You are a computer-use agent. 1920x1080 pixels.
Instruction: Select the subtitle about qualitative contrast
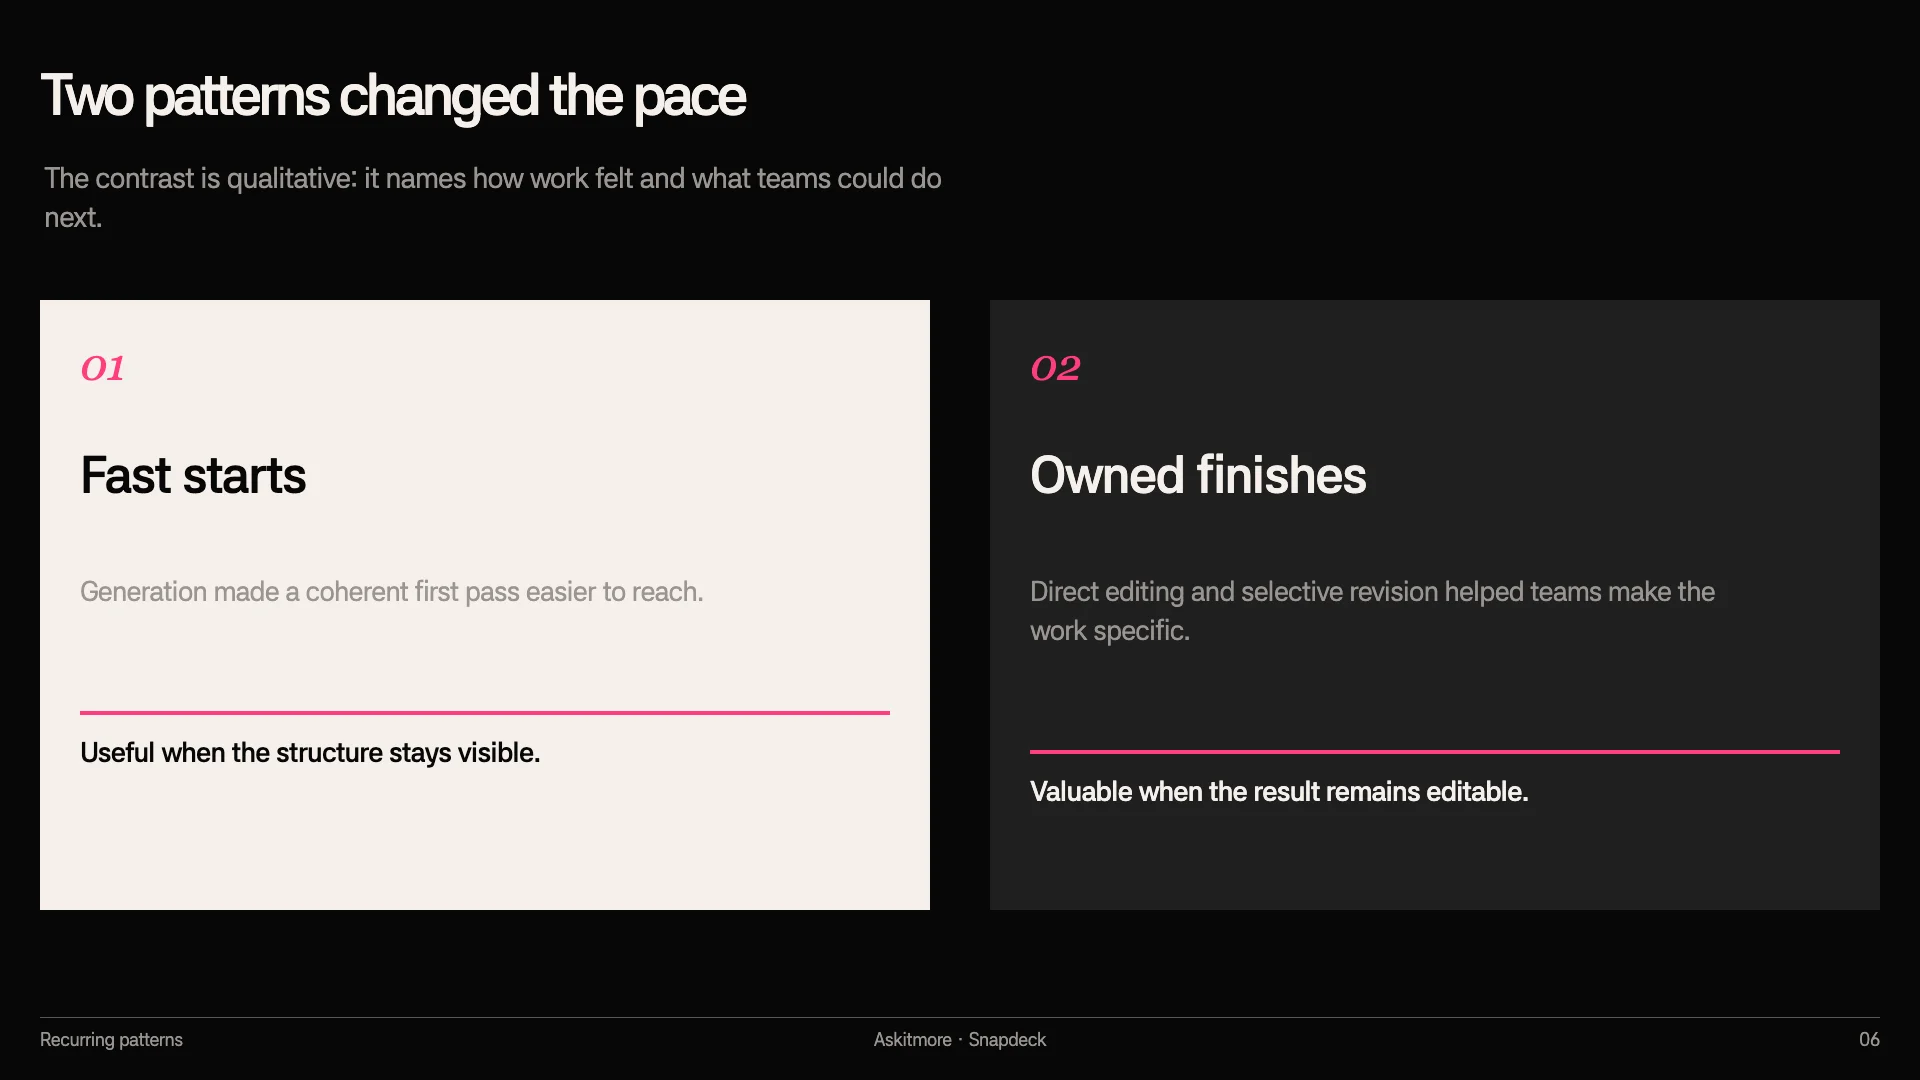(493, 198)
